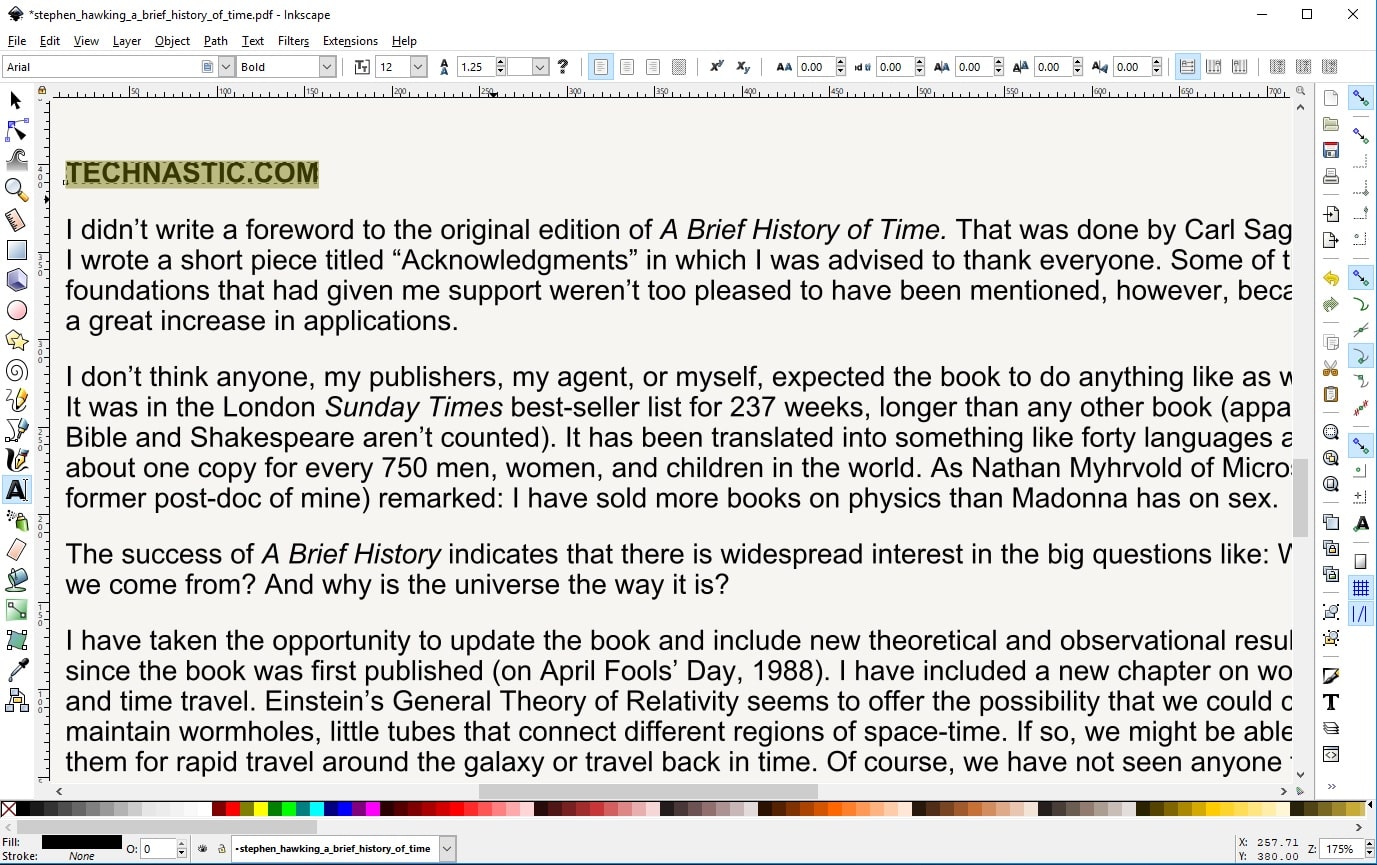
Task: Click the no-color X swatch
Action: click(8, 808)
